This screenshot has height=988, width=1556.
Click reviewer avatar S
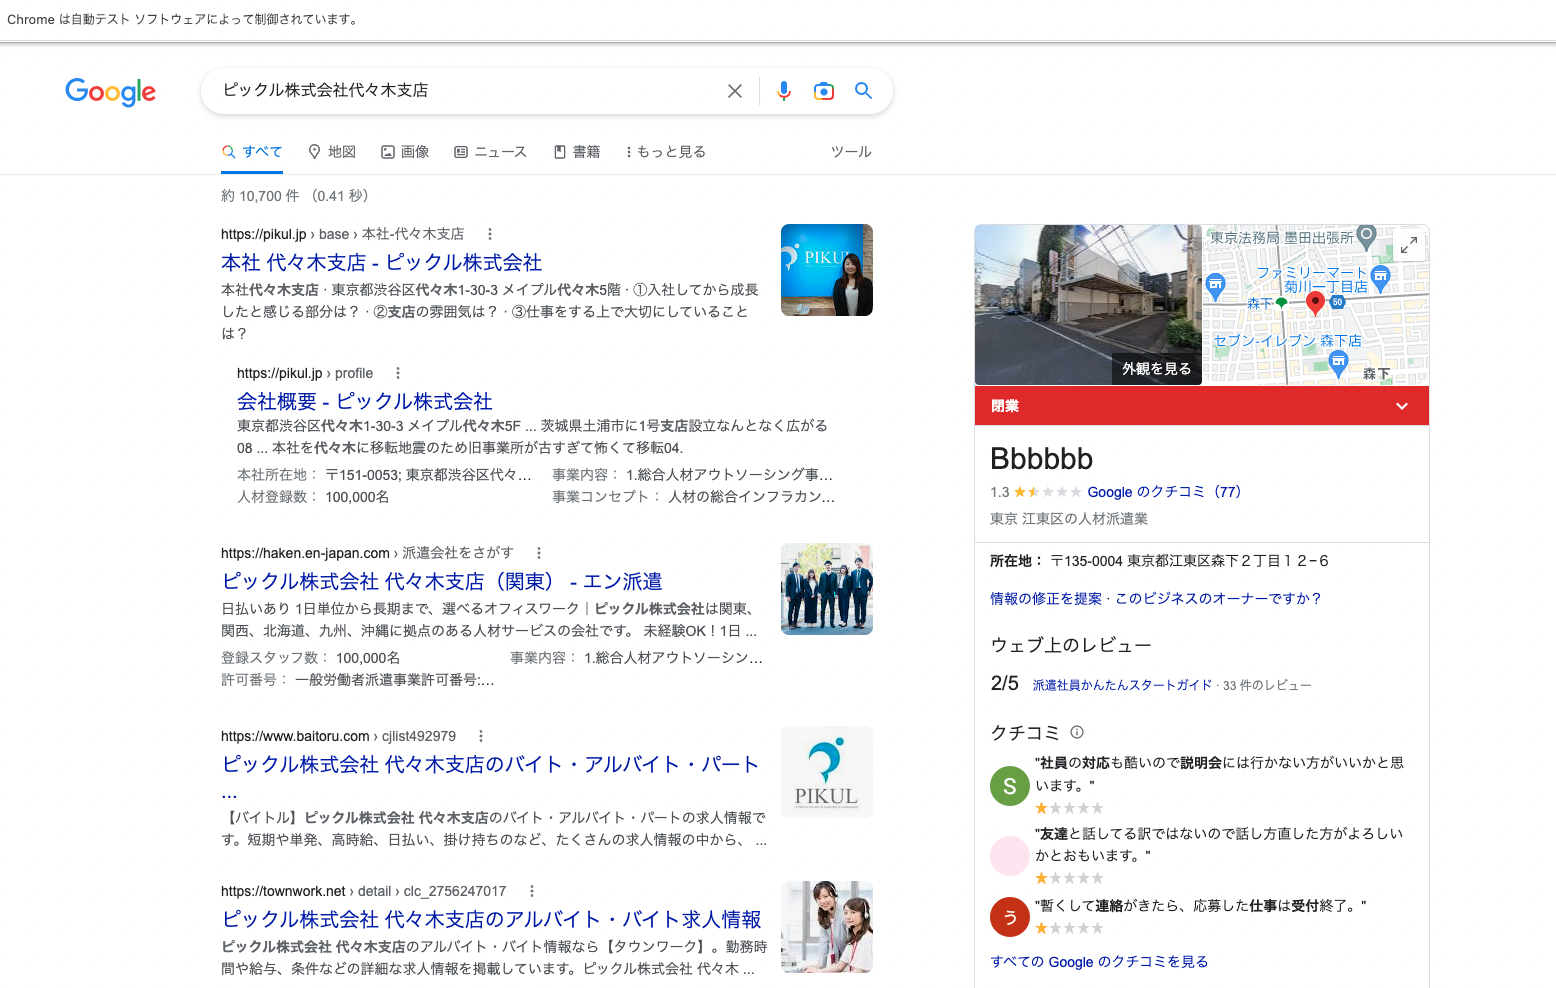coord(1010,786)
